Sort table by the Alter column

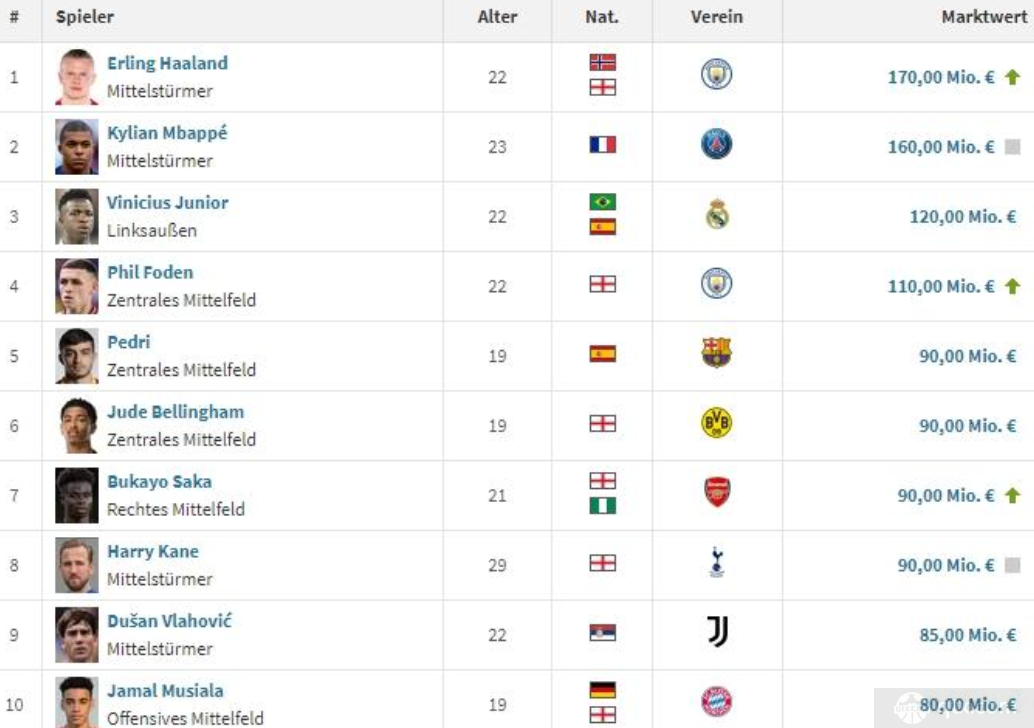[497, 17]
